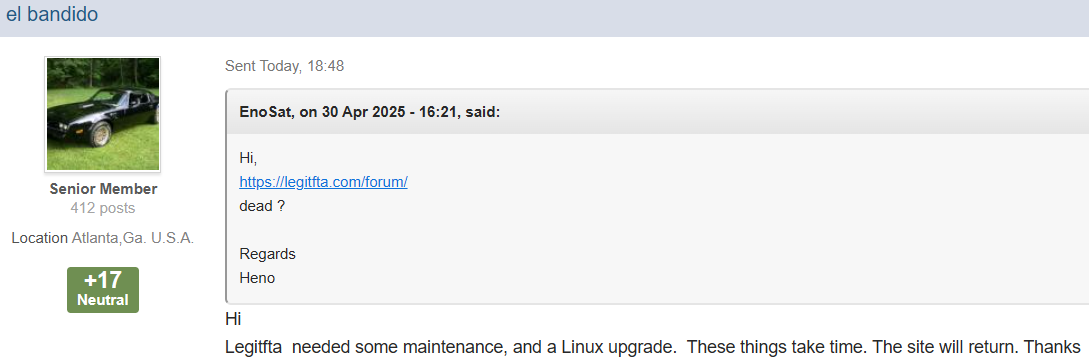The height and width of the screenshot is (363, 1089).
Task: Open el bandido's profile from the header
Action: tap(52, 14)
